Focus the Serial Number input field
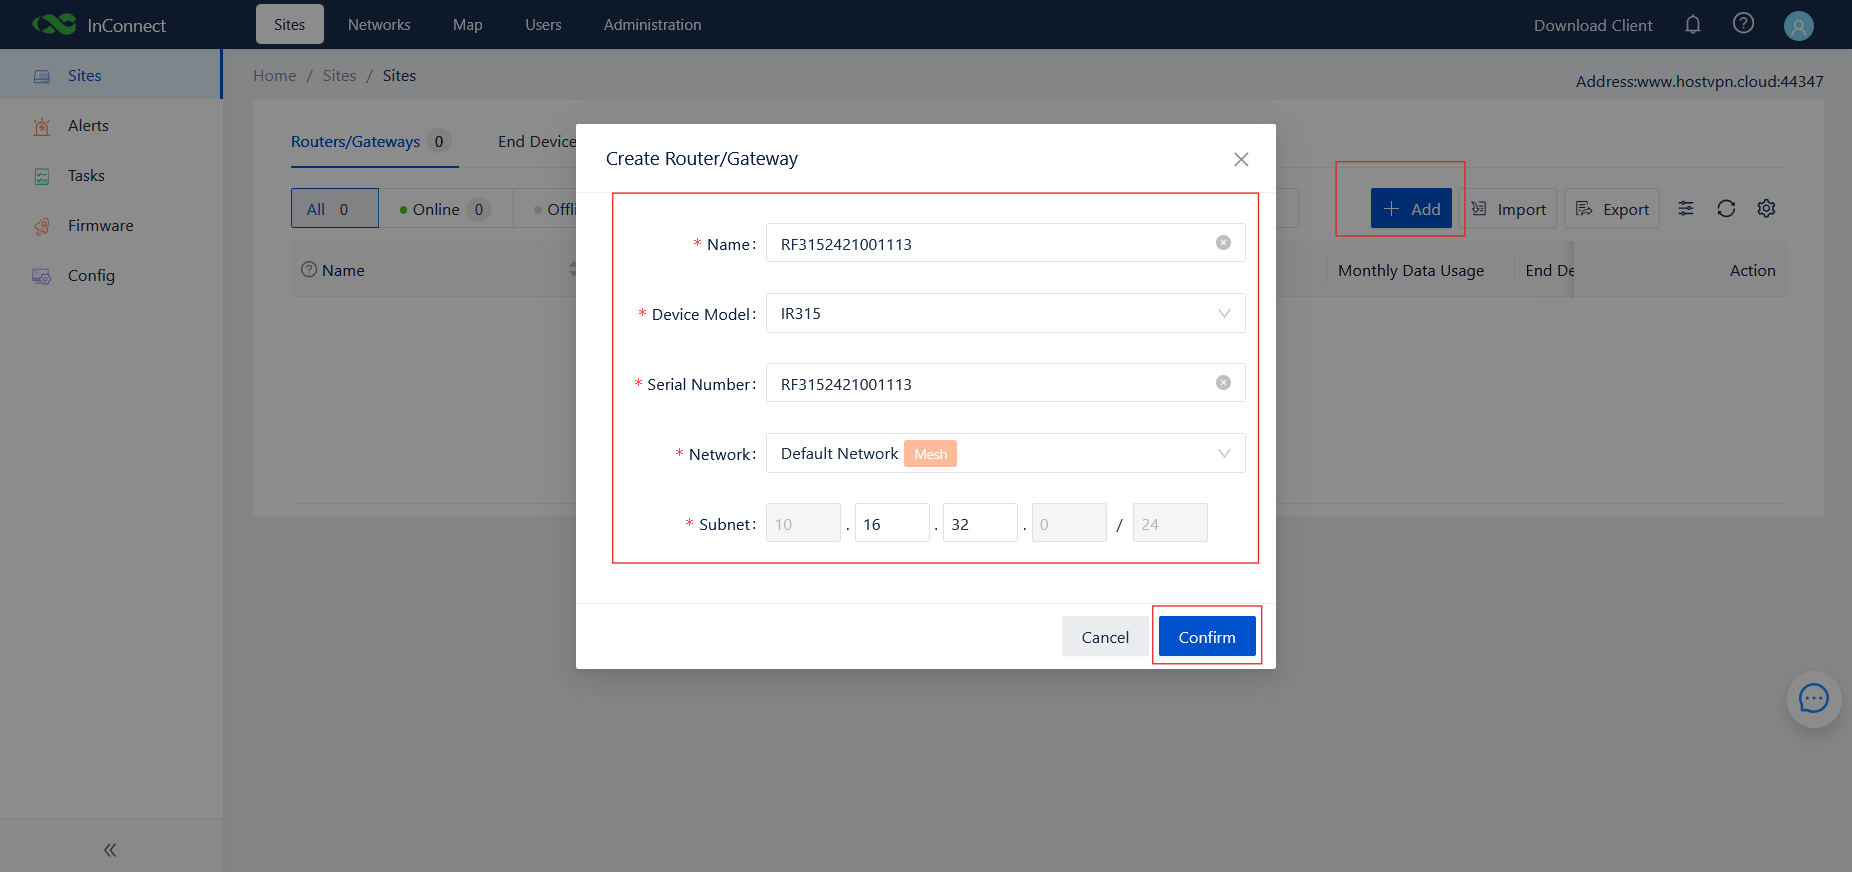Viewport: 1852px width, 872px height. (x=1005, y=383)
